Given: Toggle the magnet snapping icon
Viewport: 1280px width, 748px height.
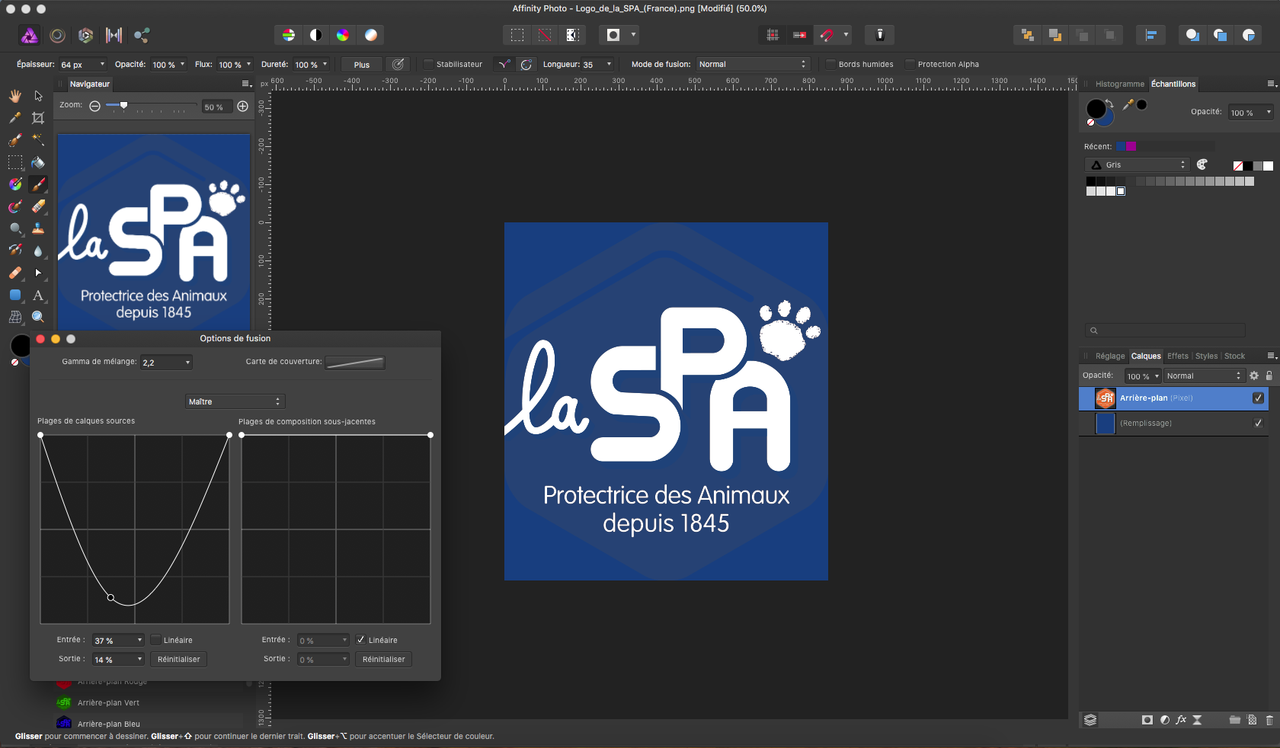Looking at the screenshot, I should coord(828,35).
